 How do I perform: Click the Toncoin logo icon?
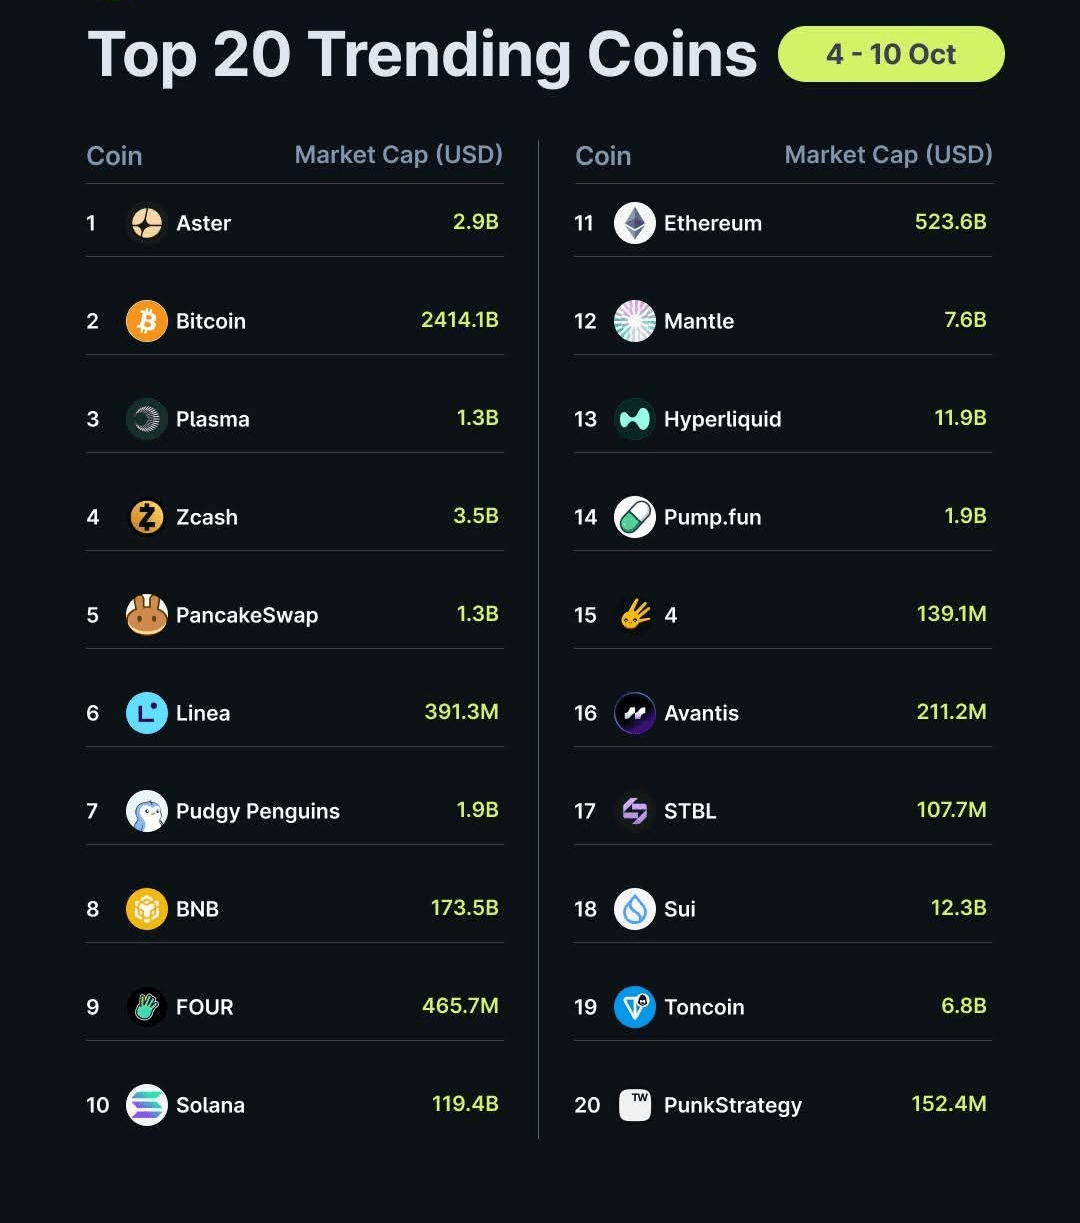coord(635,1007)
